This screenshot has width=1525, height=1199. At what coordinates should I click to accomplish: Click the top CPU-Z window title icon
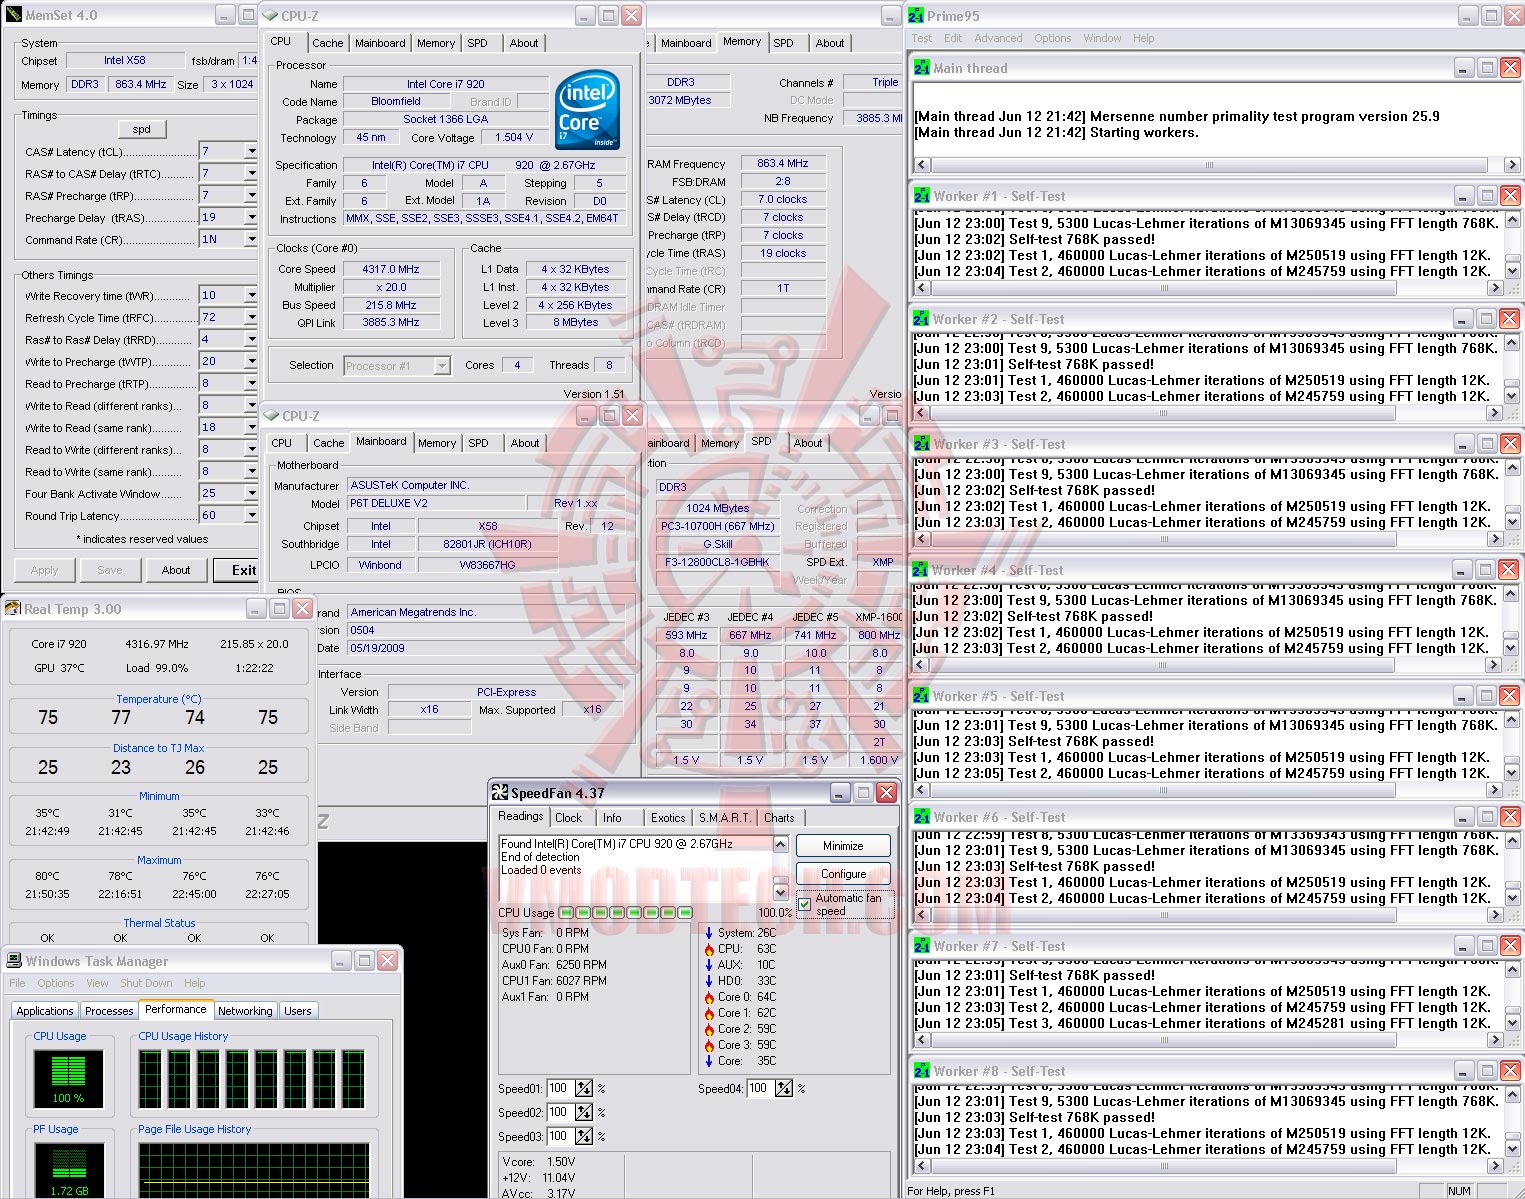pos(270,16)
